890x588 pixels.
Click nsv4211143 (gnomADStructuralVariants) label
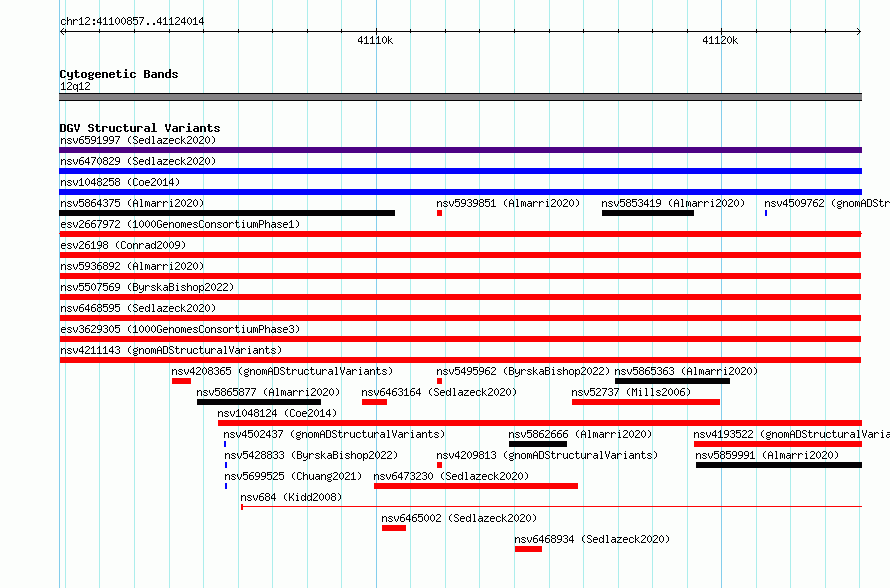click(171, 350)
